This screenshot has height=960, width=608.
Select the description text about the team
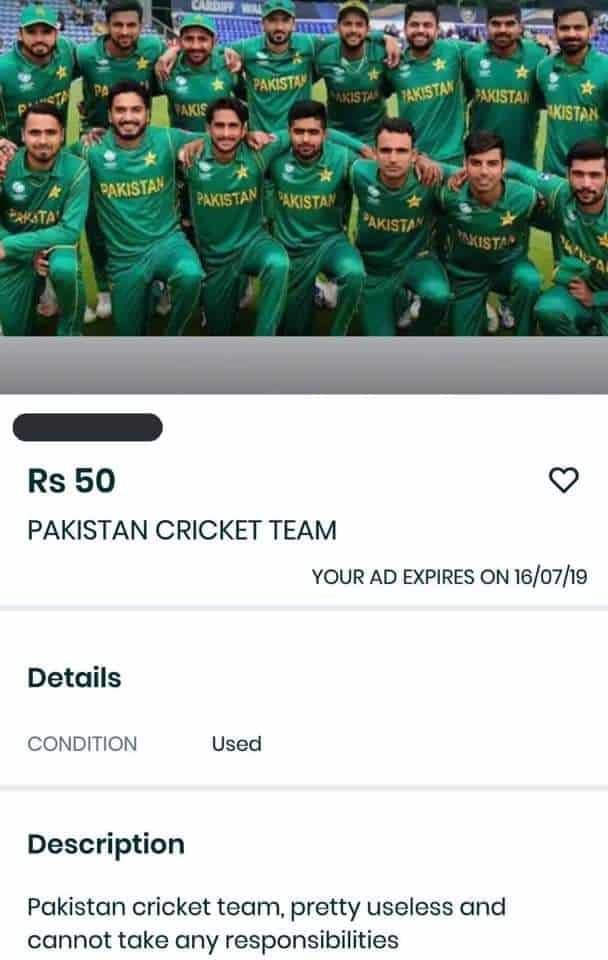[x=266, y=923]
